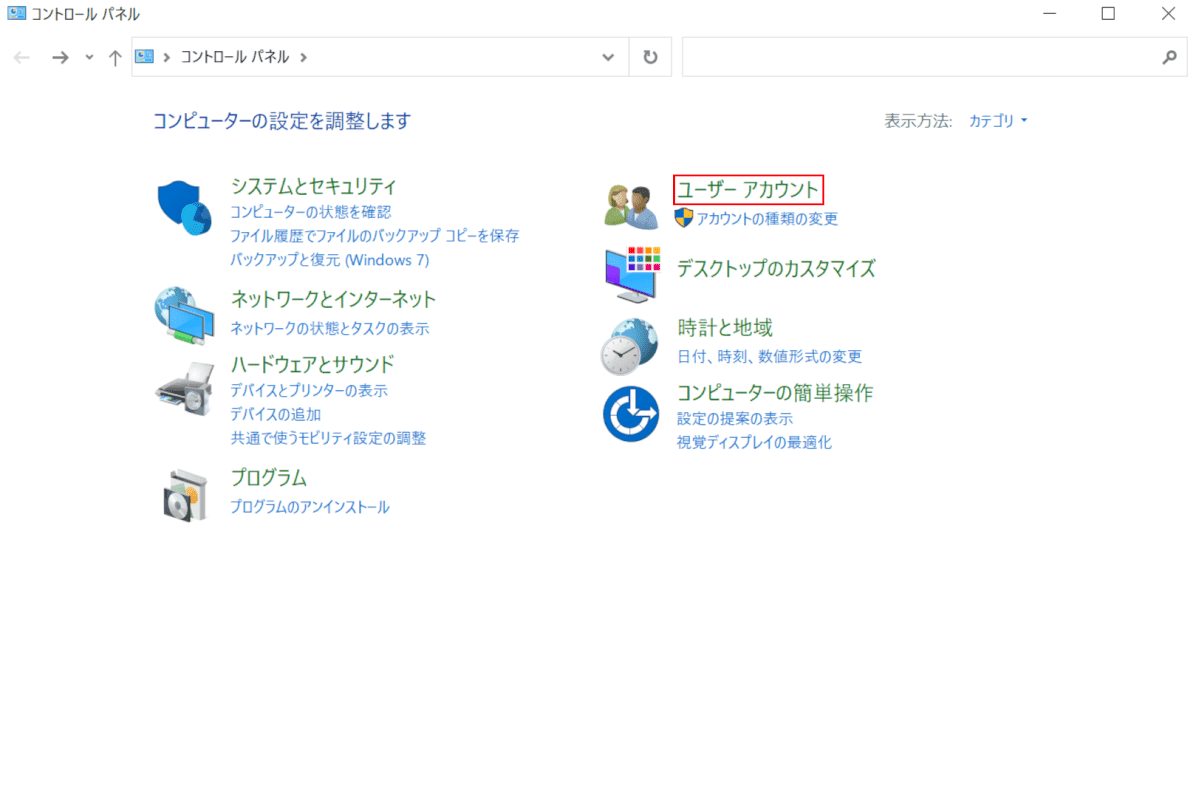Click デバイスの追加 link
Screen dimensions: 1196x800
pyautogui.click(x=275, y=414)
